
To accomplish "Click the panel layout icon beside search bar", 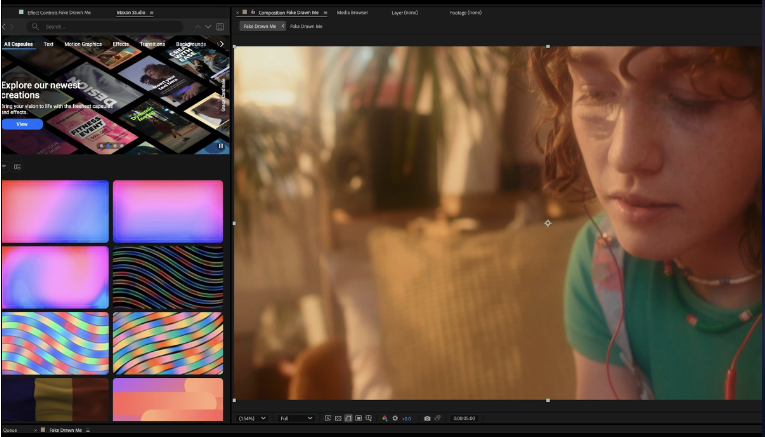I will [x=220, y=26].
